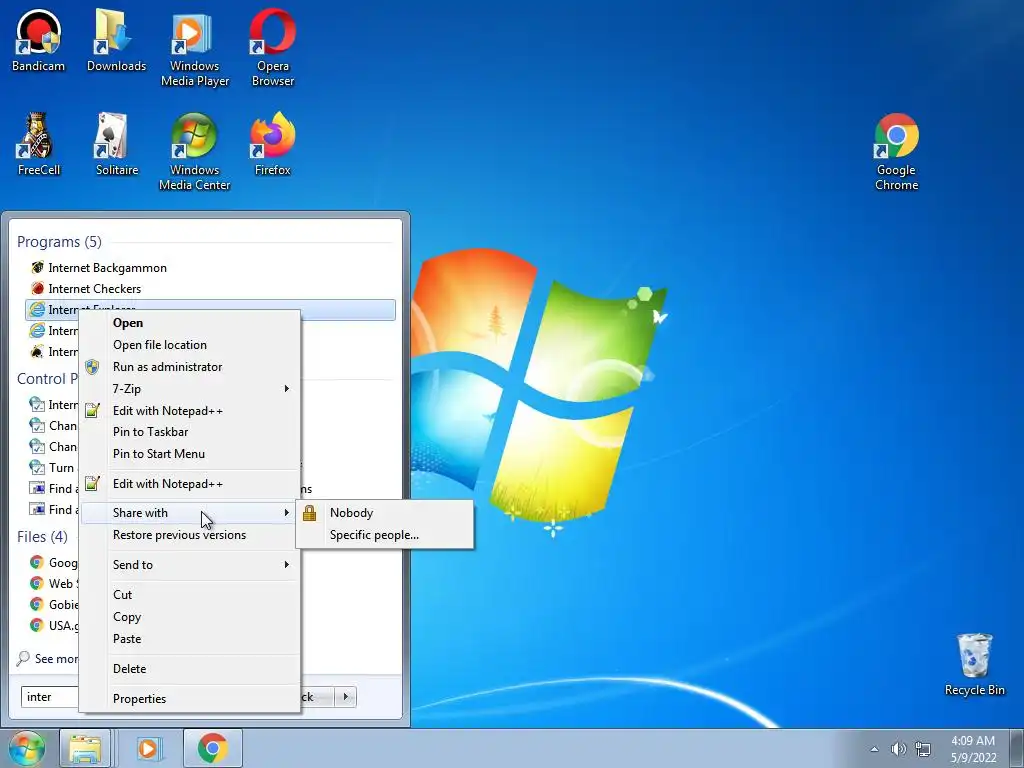Show hidden system tray icons
The image size is (1024, 768).
(874, 749)
